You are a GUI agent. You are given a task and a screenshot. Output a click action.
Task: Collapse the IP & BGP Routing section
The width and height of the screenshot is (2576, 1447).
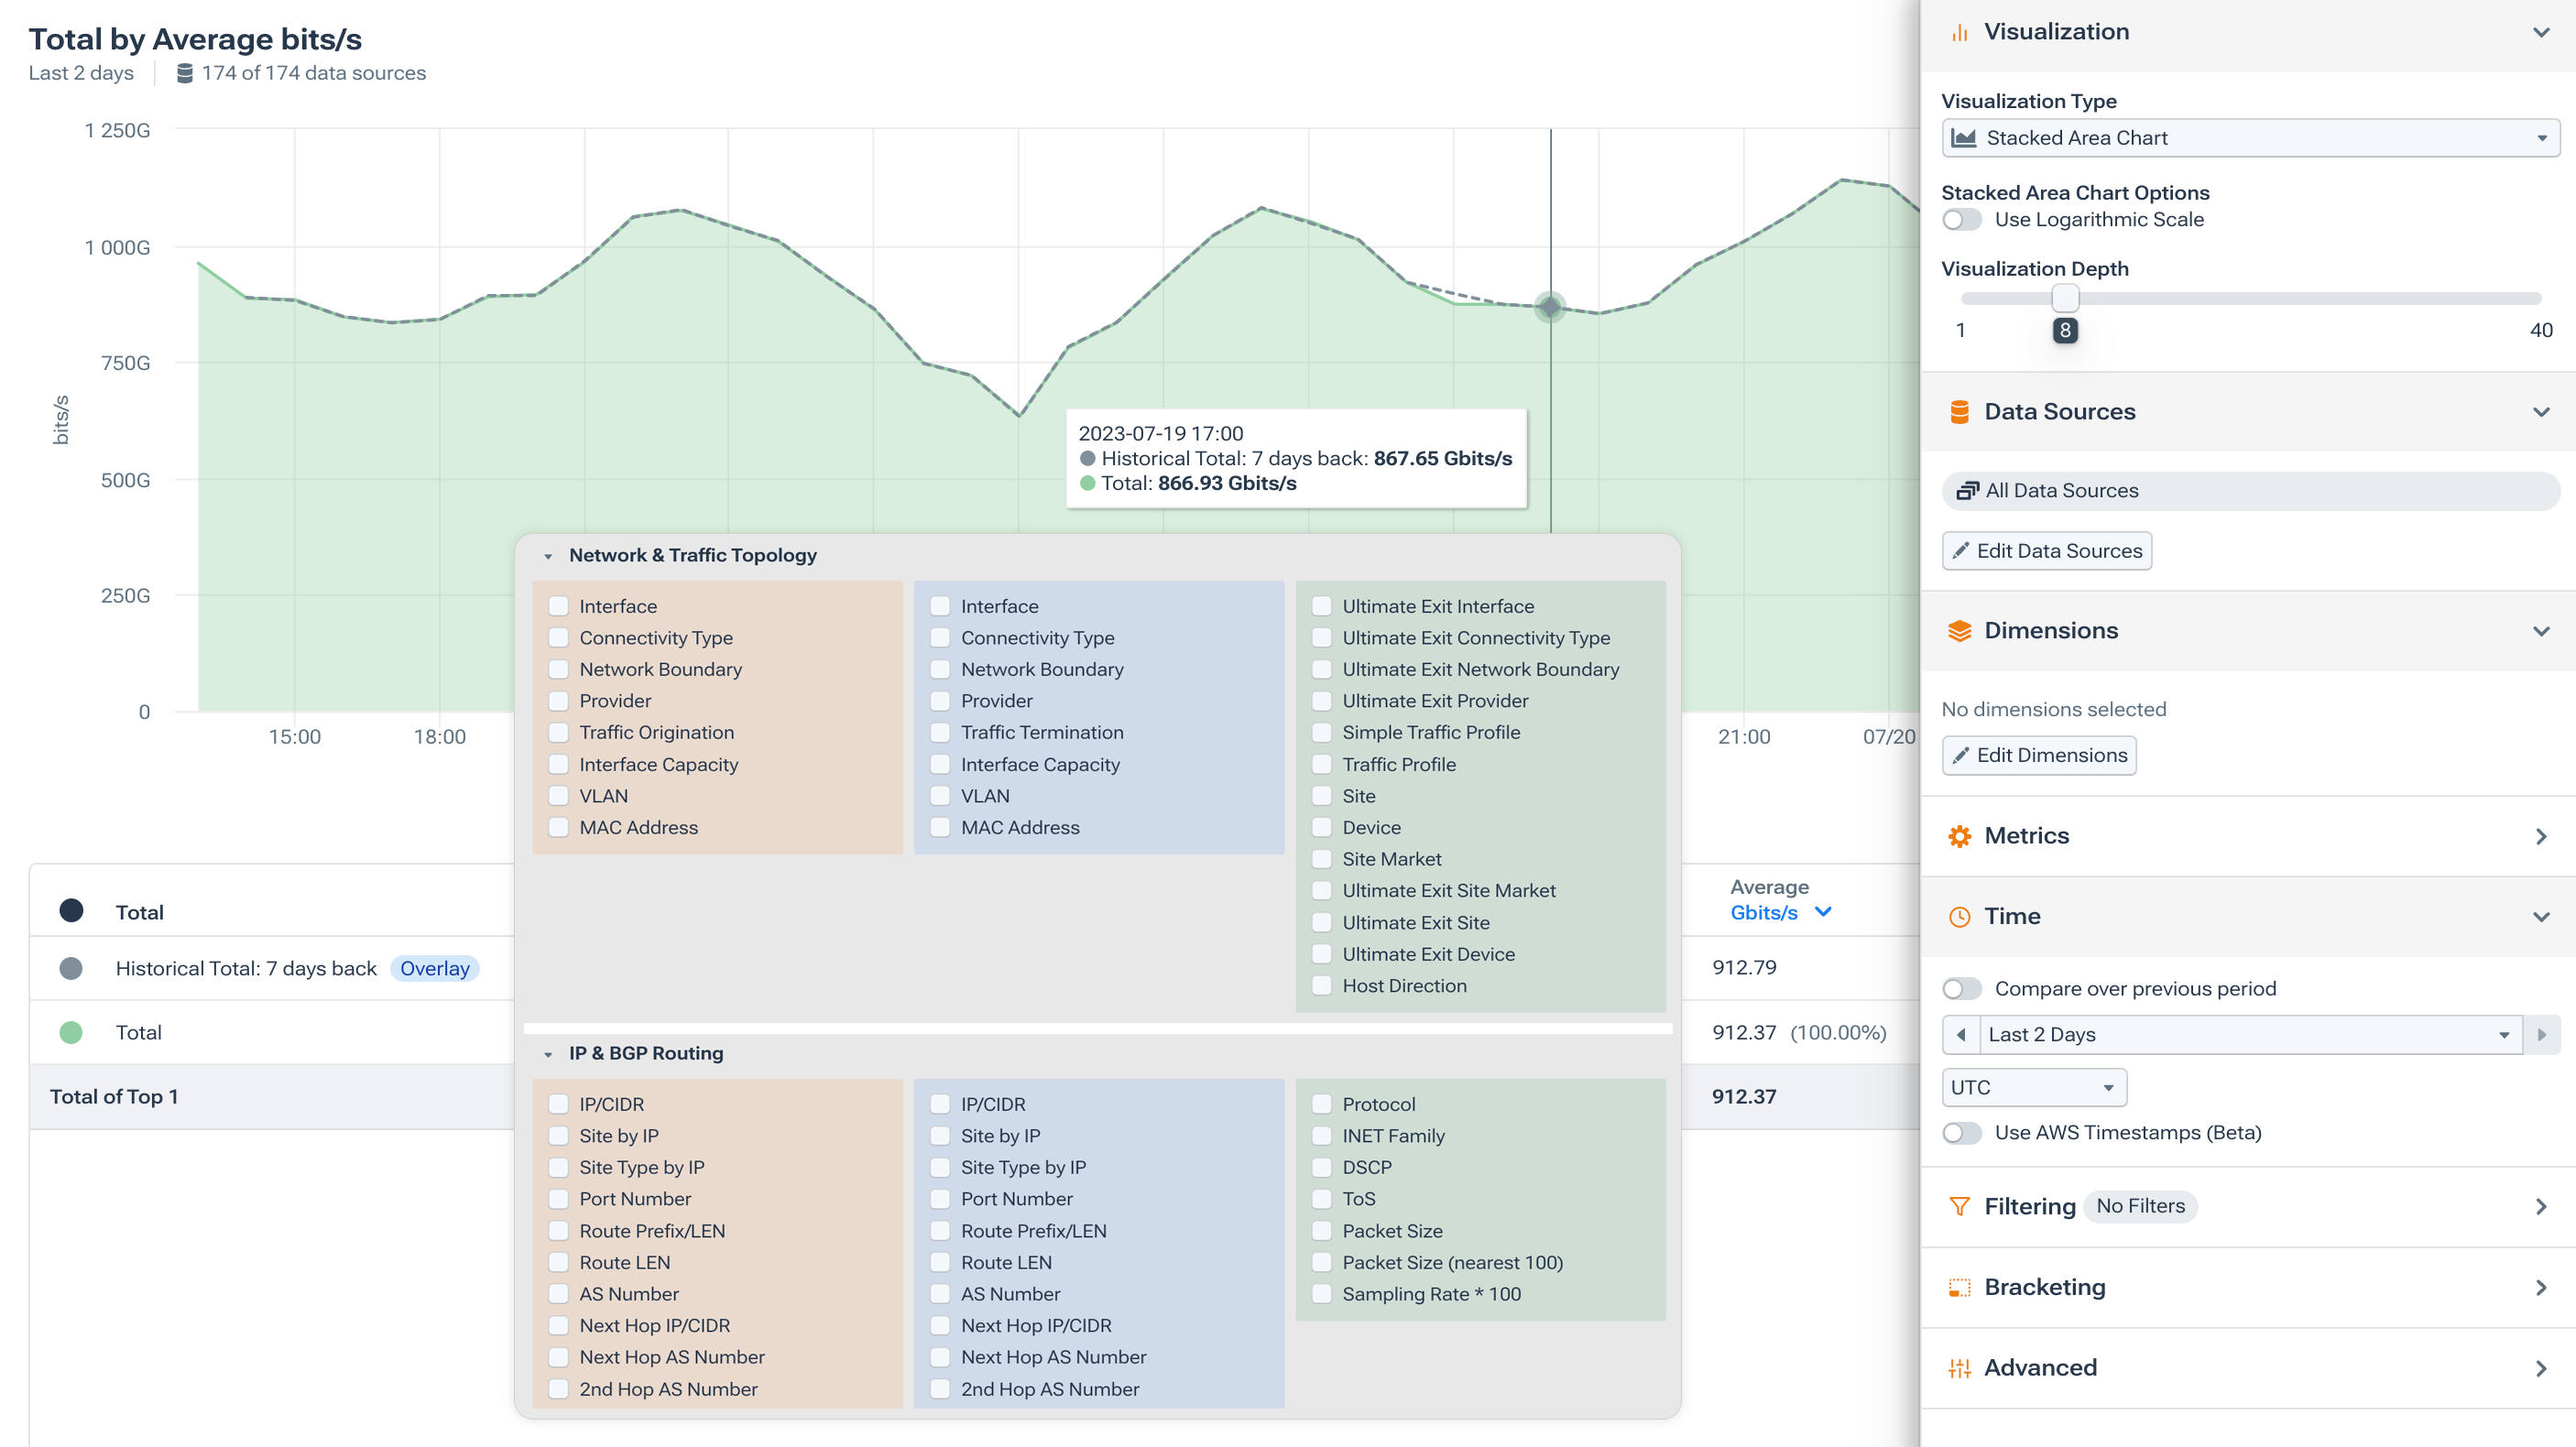tap(547, 1053)
